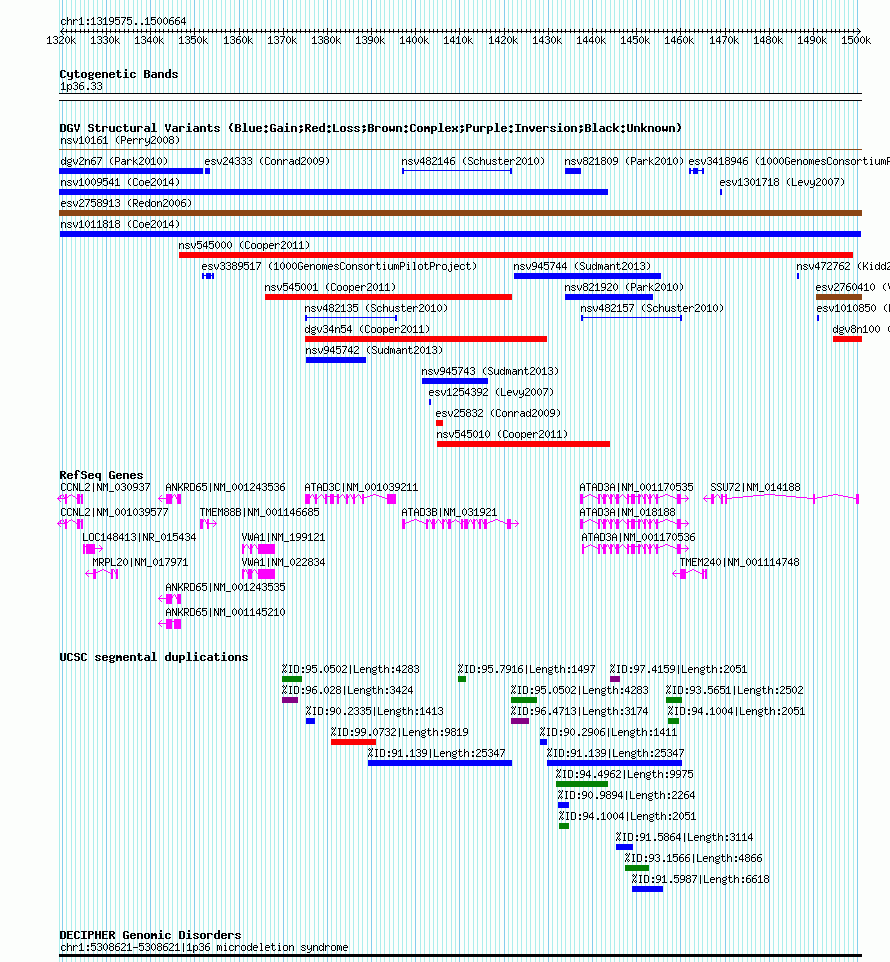Viewport: 890px width, 962px height.
Task: Select the 1p36.33 cytogenetic band label
Action: click(81, 87)
